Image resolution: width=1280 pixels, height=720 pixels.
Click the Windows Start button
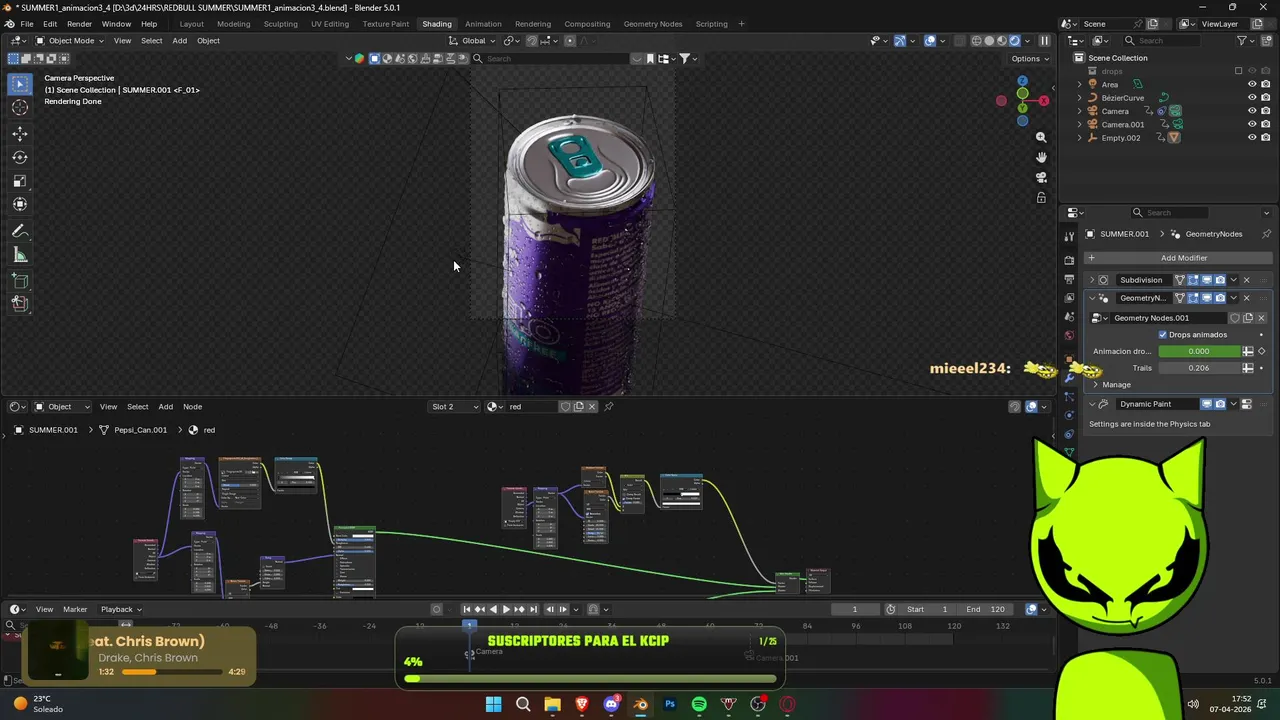[x=493, y=704]
